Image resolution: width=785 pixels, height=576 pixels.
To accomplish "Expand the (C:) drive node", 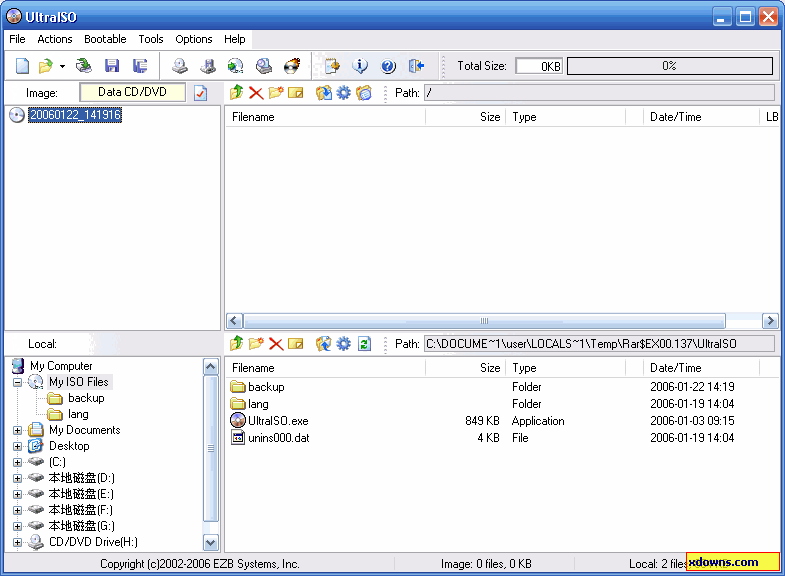I will [x=18, y=462].
